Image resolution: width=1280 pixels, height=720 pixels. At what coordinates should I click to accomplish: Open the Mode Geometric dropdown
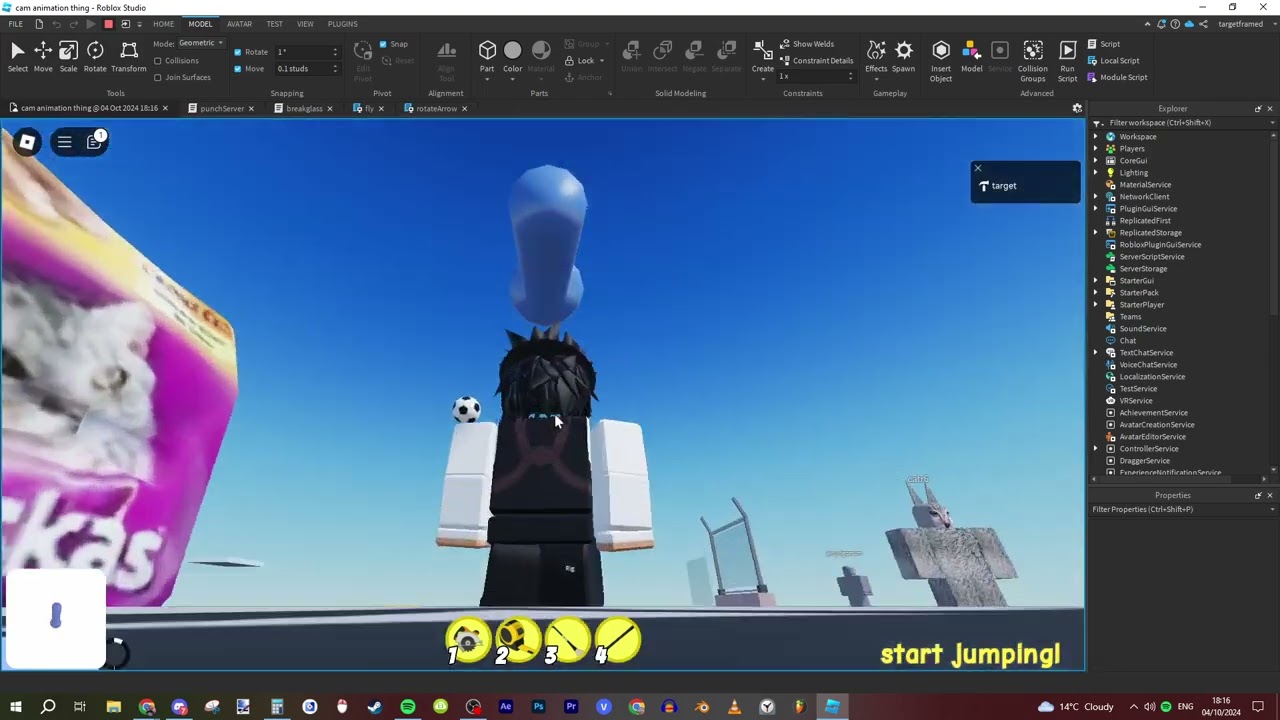(201, 43)
